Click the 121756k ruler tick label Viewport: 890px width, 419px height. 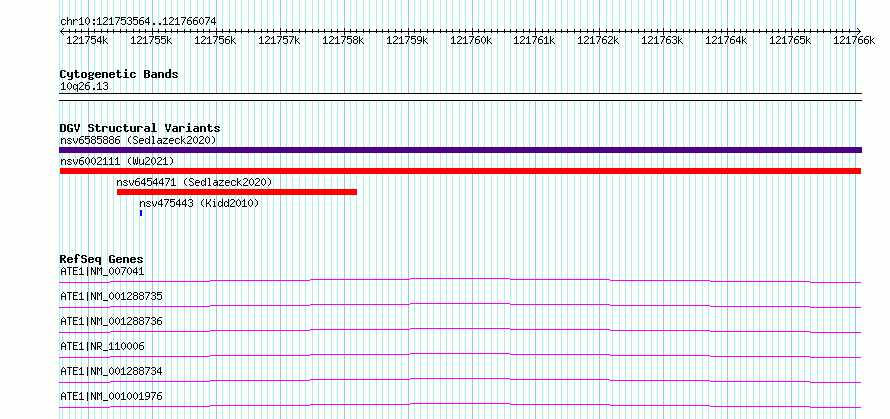[x=215, y=40]
